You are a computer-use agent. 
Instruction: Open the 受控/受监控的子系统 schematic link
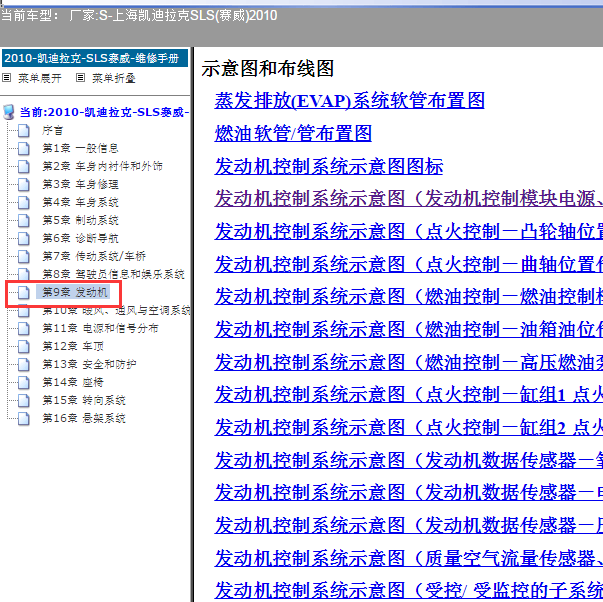(408, 591)
